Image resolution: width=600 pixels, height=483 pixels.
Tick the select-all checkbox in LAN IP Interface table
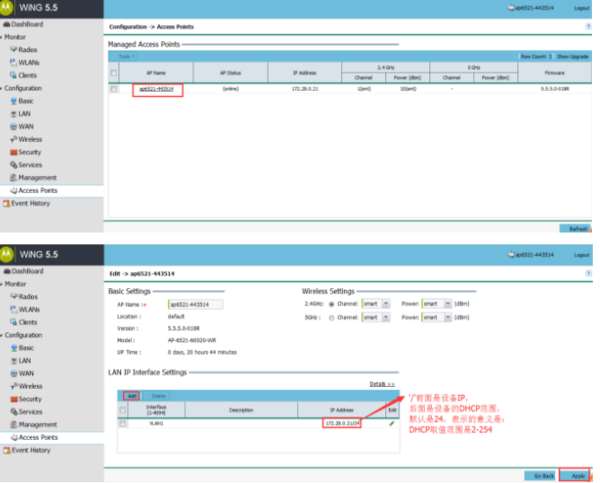pyautogui.click(x=122, y=410)
